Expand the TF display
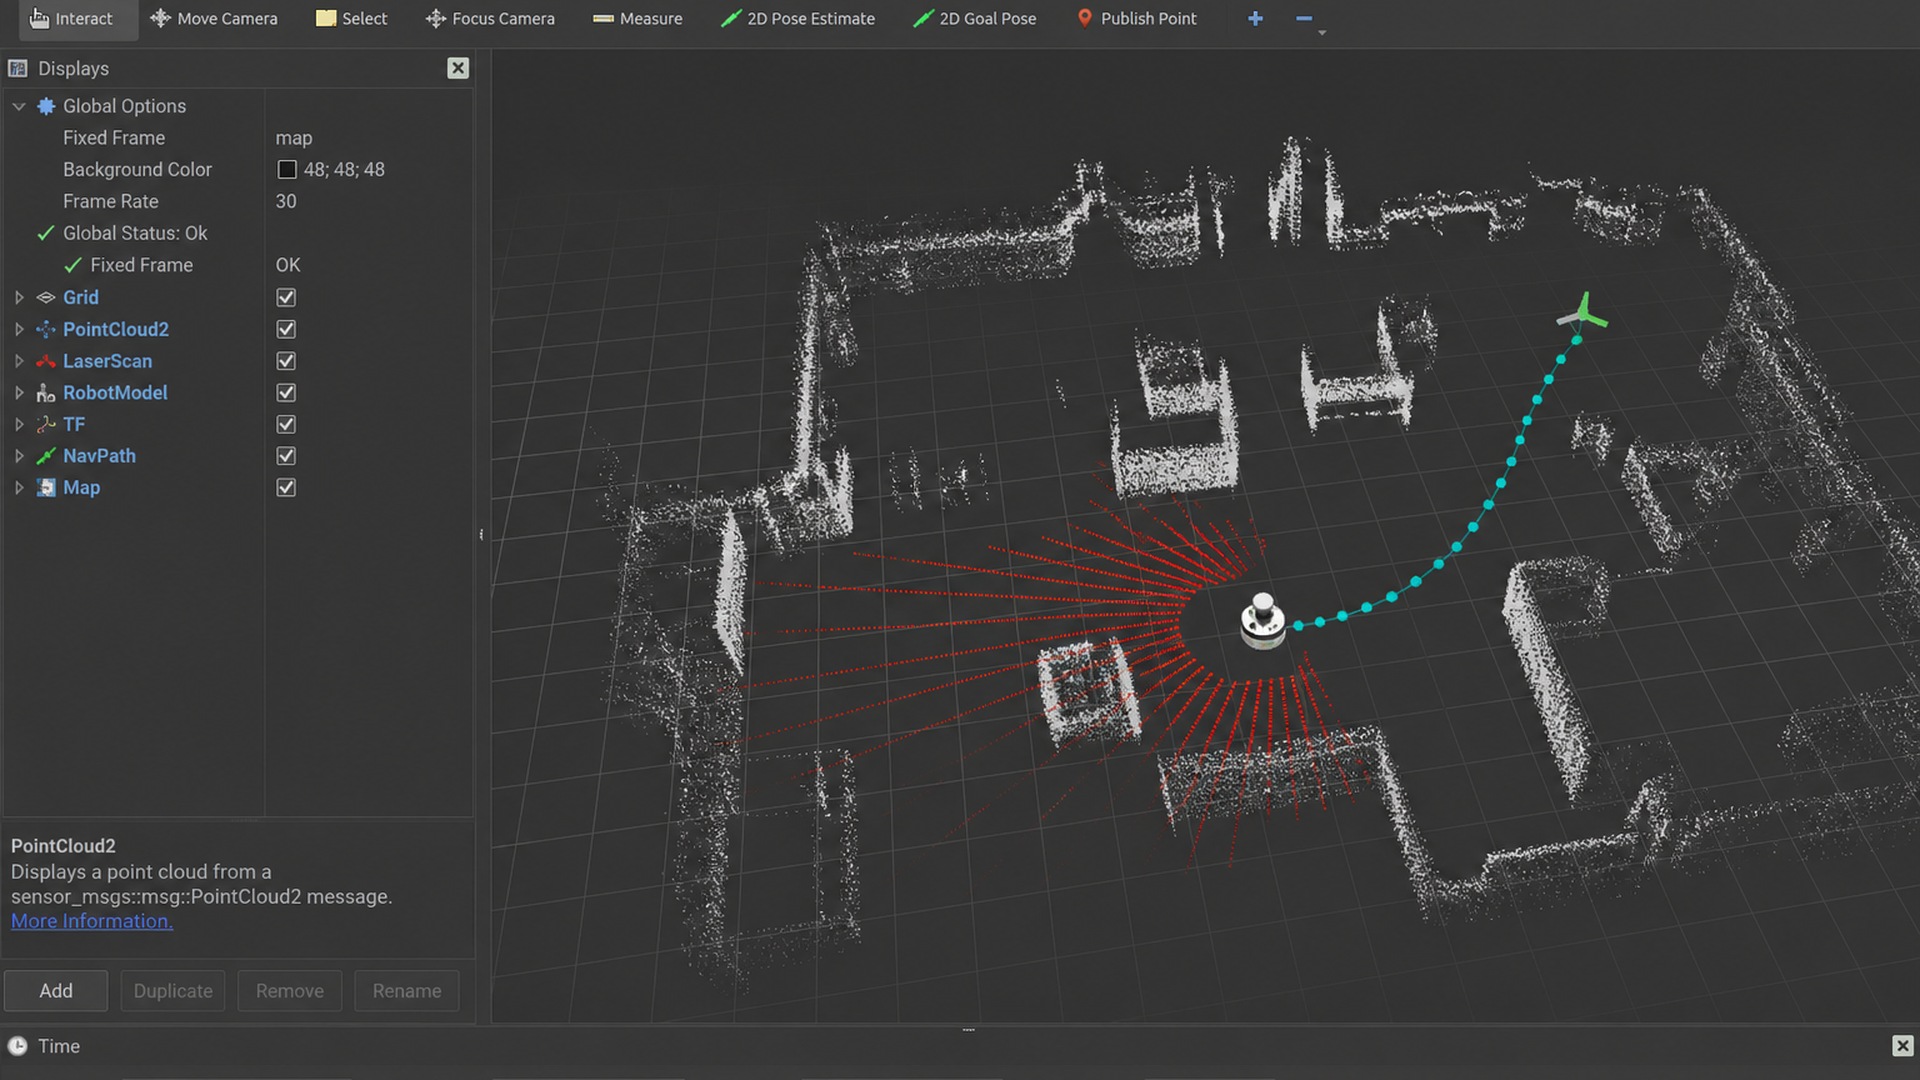Screen dimensions: 1920x1080 (x=19, y=424)
